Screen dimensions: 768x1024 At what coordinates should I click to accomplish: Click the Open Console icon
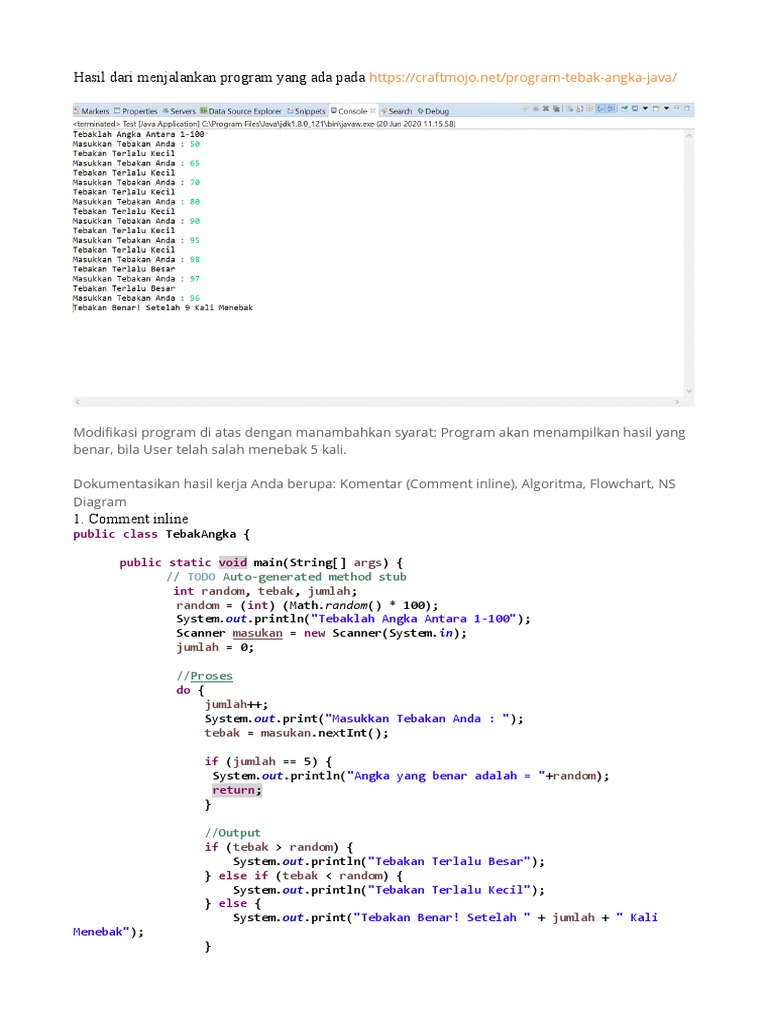click(x=656, y=108)
